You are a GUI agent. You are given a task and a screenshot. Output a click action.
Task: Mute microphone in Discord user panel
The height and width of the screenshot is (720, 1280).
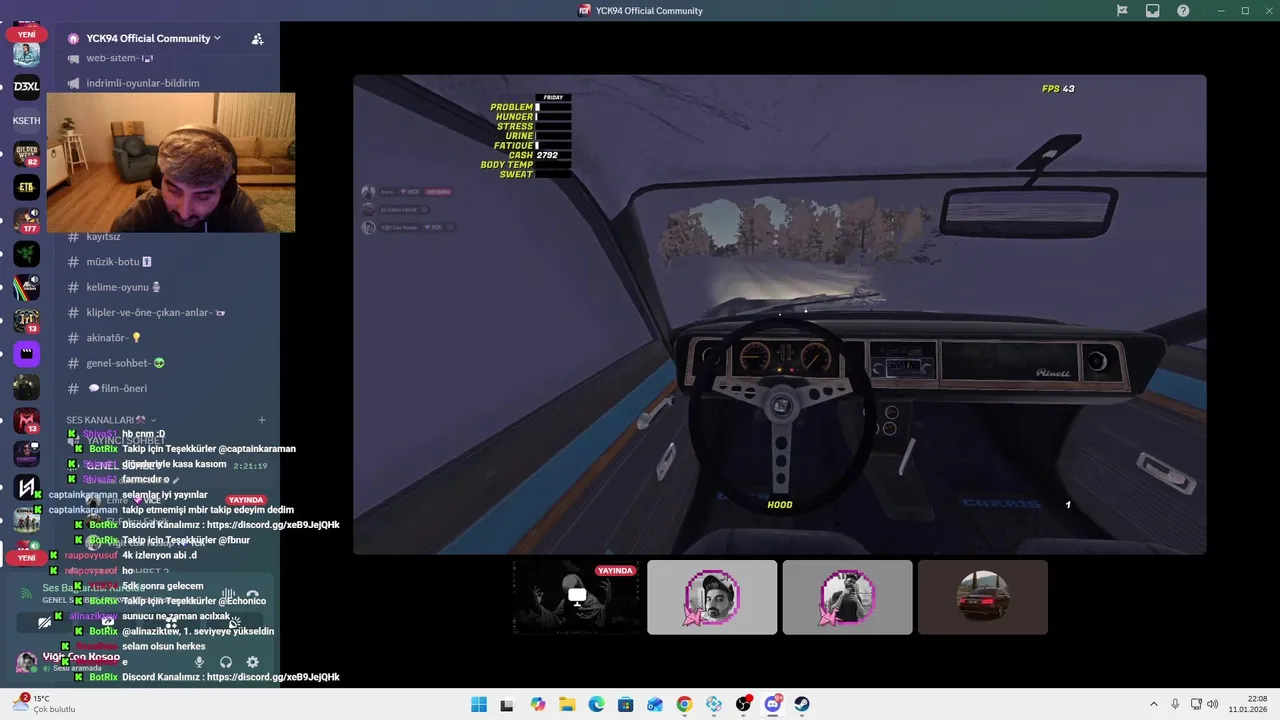[199, 662]
